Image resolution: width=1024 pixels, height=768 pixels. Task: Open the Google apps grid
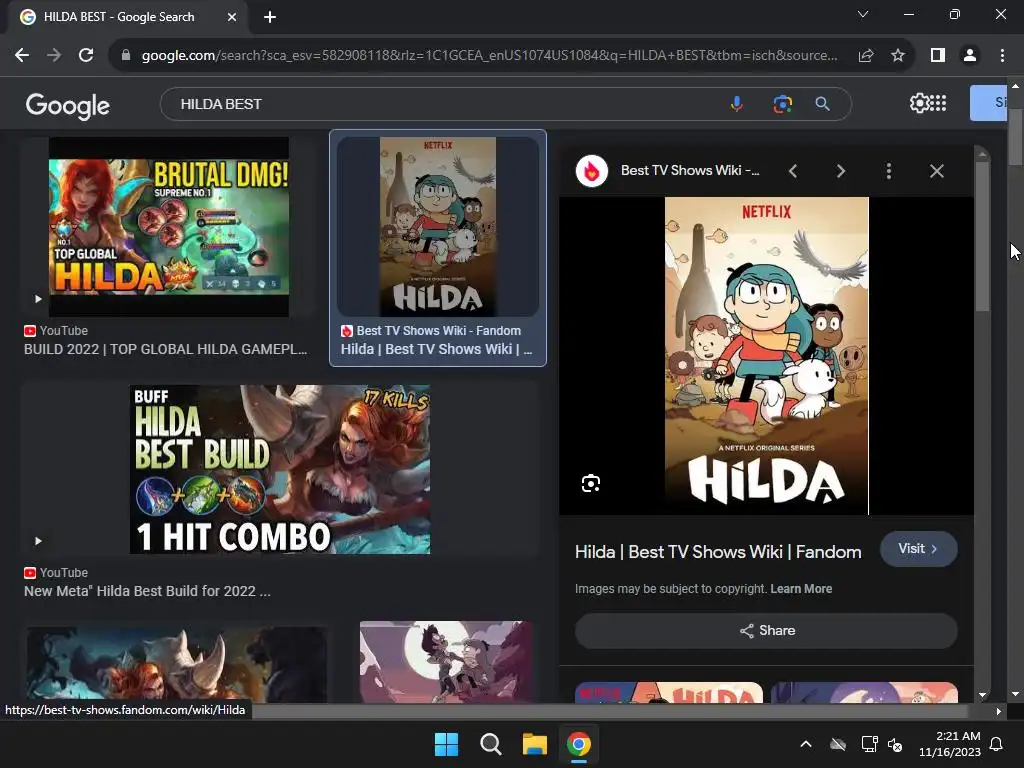[x=938, y=103]
